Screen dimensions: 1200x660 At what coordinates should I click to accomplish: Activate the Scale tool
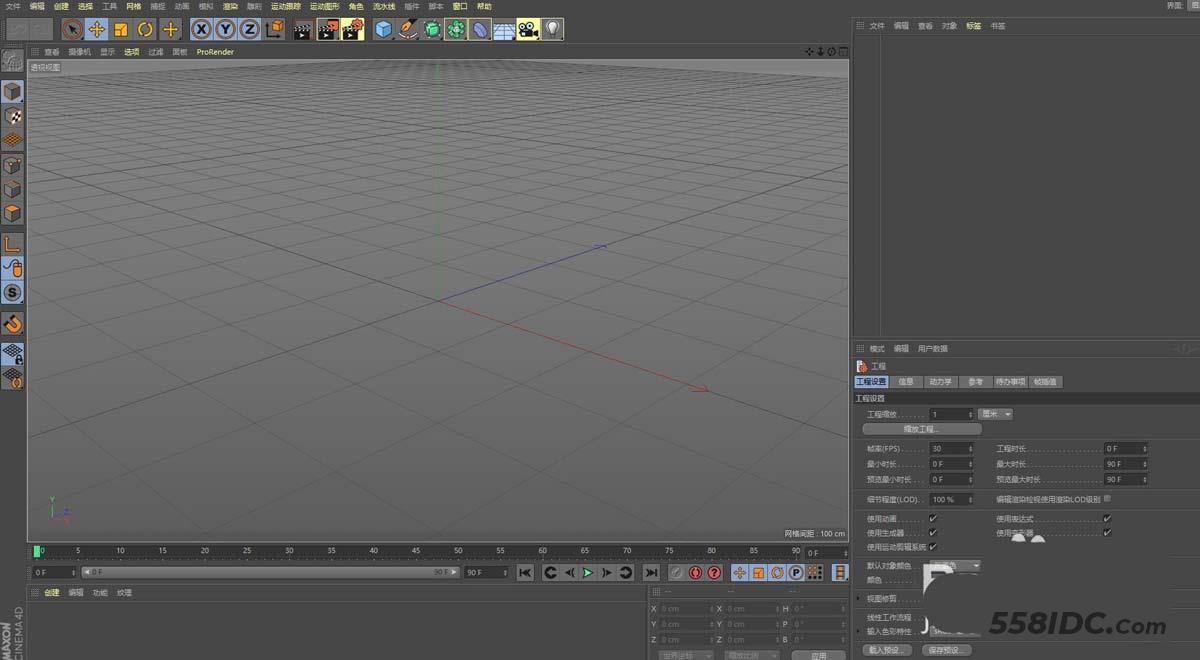tap(121, 29)
